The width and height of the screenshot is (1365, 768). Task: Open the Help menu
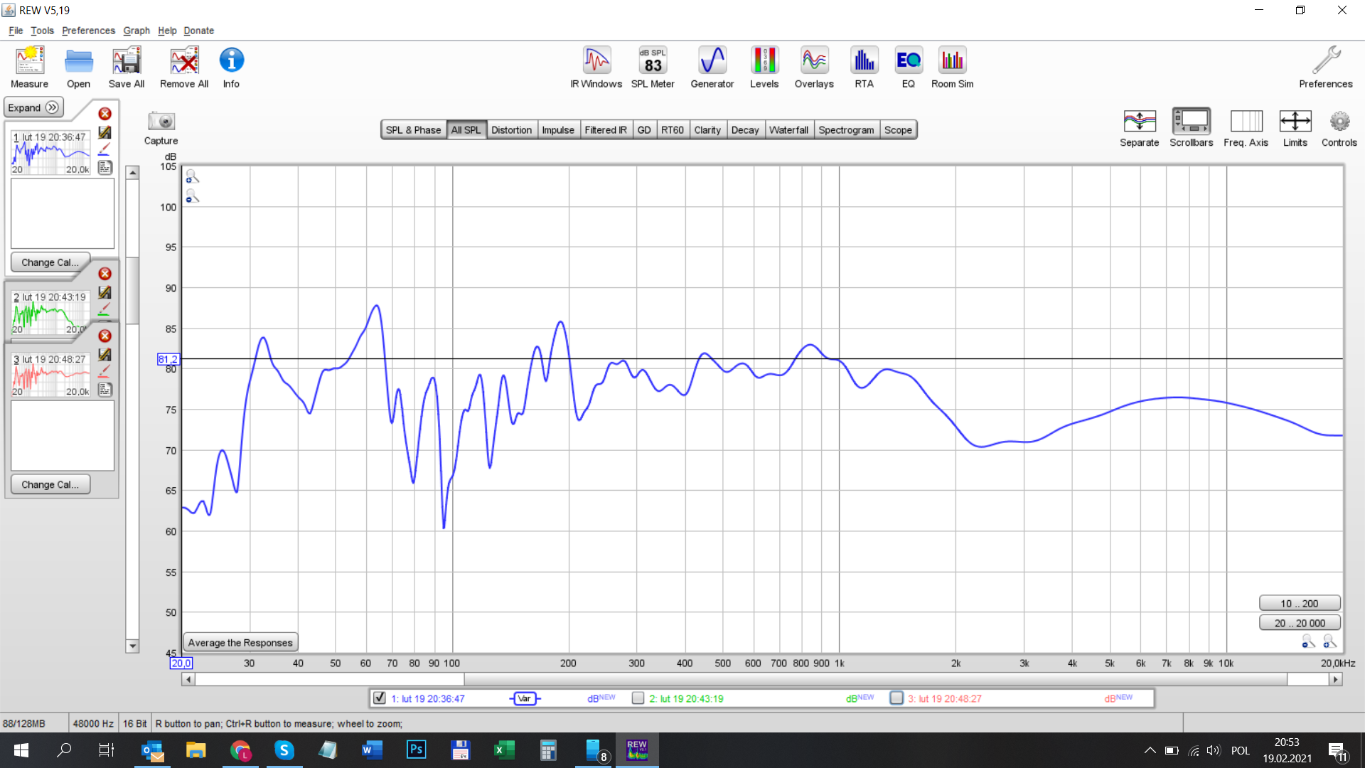(167, 30)
